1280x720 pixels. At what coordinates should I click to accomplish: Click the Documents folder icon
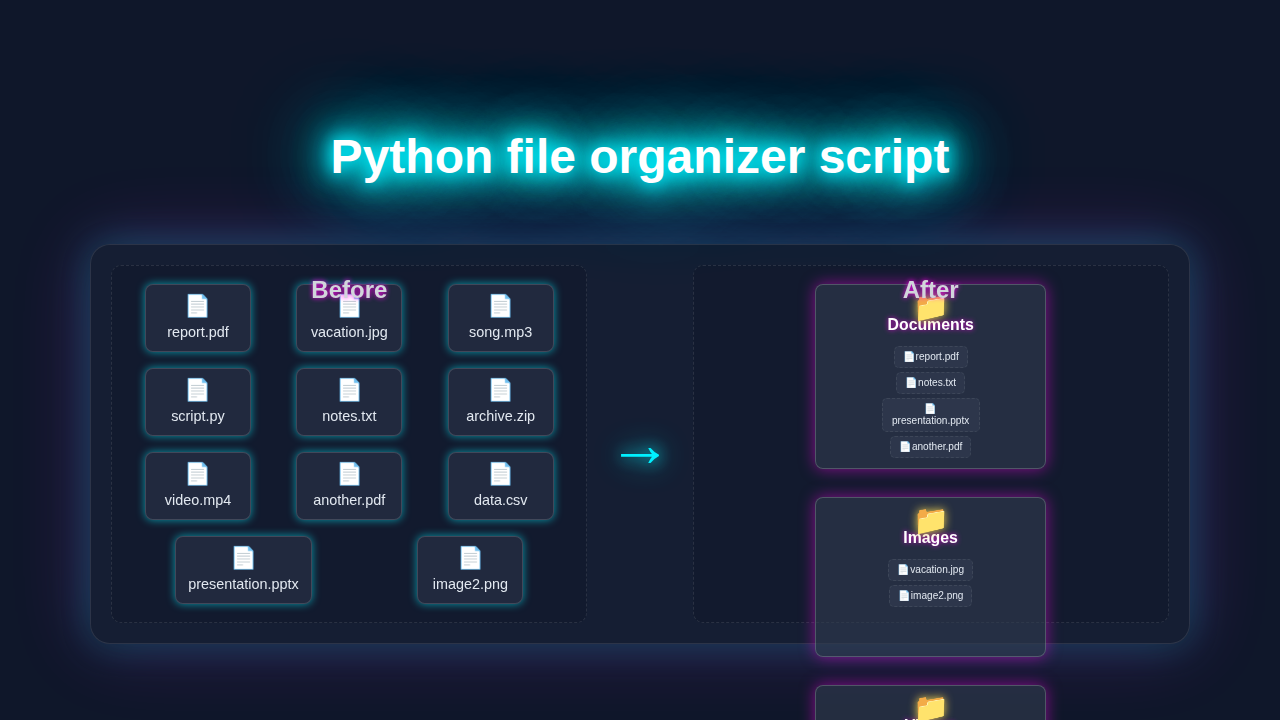coord(930,308)
